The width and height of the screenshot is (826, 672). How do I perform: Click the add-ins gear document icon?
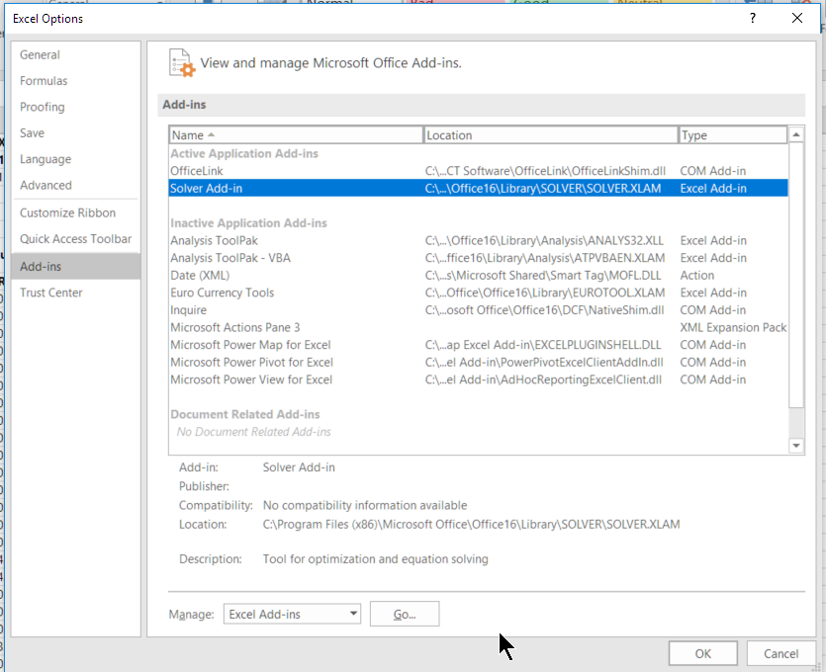click(x=182, y=63)
